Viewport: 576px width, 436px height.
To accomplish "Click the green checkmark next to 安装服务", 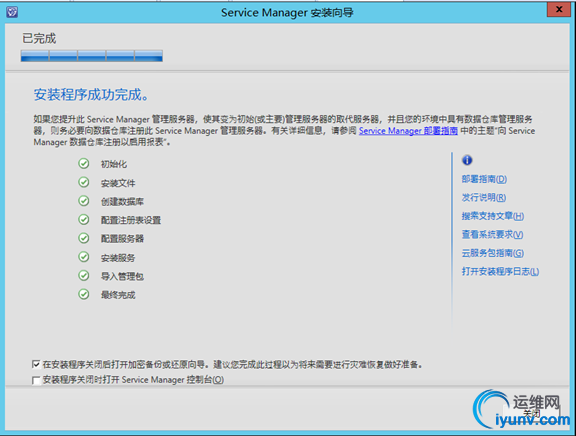I will coord(84,257).
